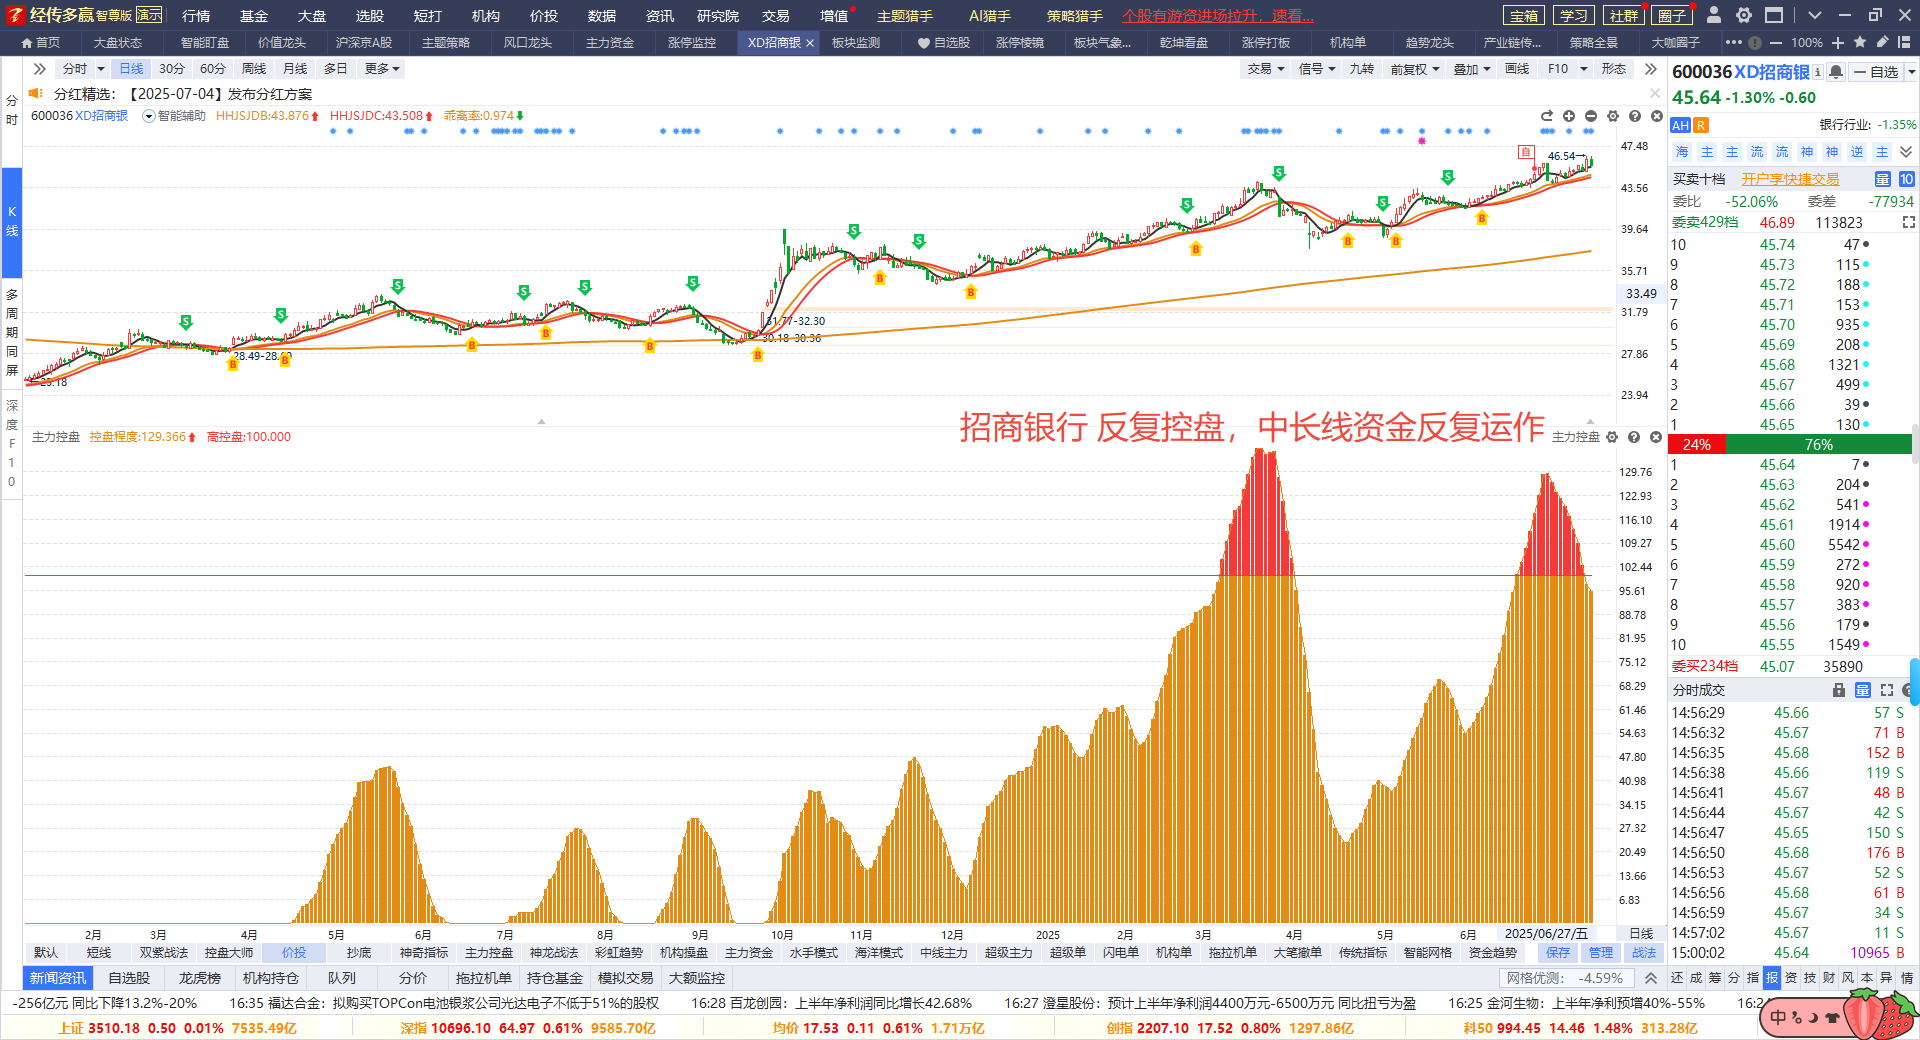Toggle the 10 levels button in 买卖十档
This screenshot has width=1920, height=1040.
pos(1907,179)
